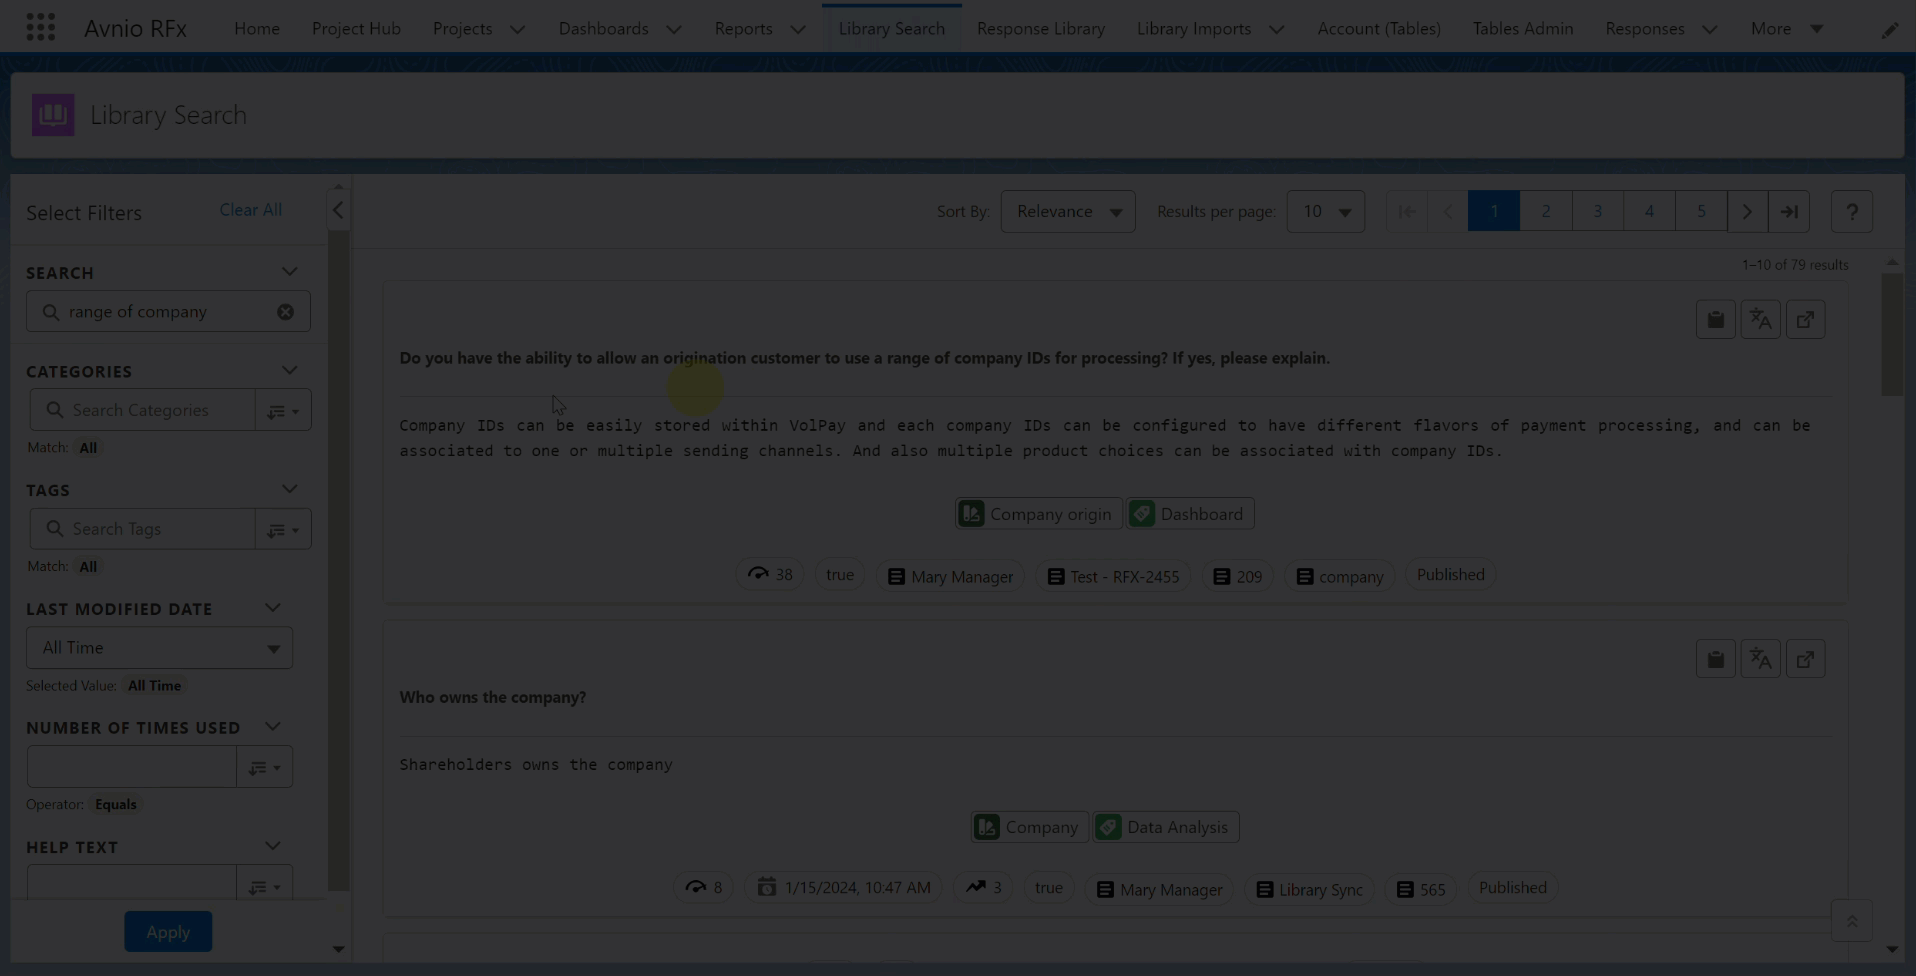1916x976 pixels.
Task: Copy 'Who owns the company?' result to clipboard
Action: (x=1715, y=659)
